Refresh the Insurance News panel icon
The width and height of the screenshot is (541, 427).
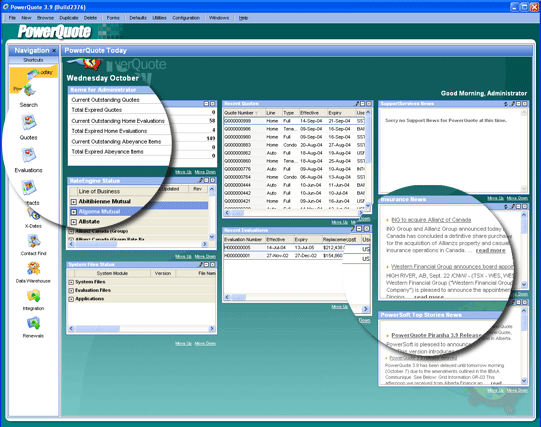click(506, 206)
